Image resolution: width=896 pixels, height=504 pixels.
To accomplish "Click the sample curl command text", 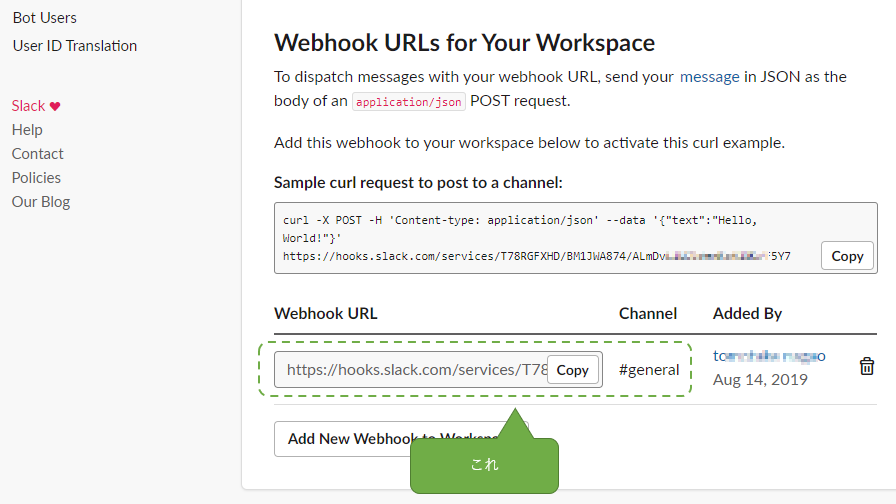I will click(x=537, y=238).
